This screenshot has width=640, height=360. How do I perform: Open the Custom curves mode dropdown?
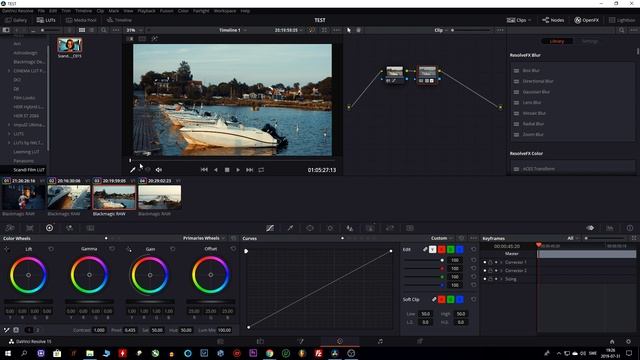tap(442, 238)
